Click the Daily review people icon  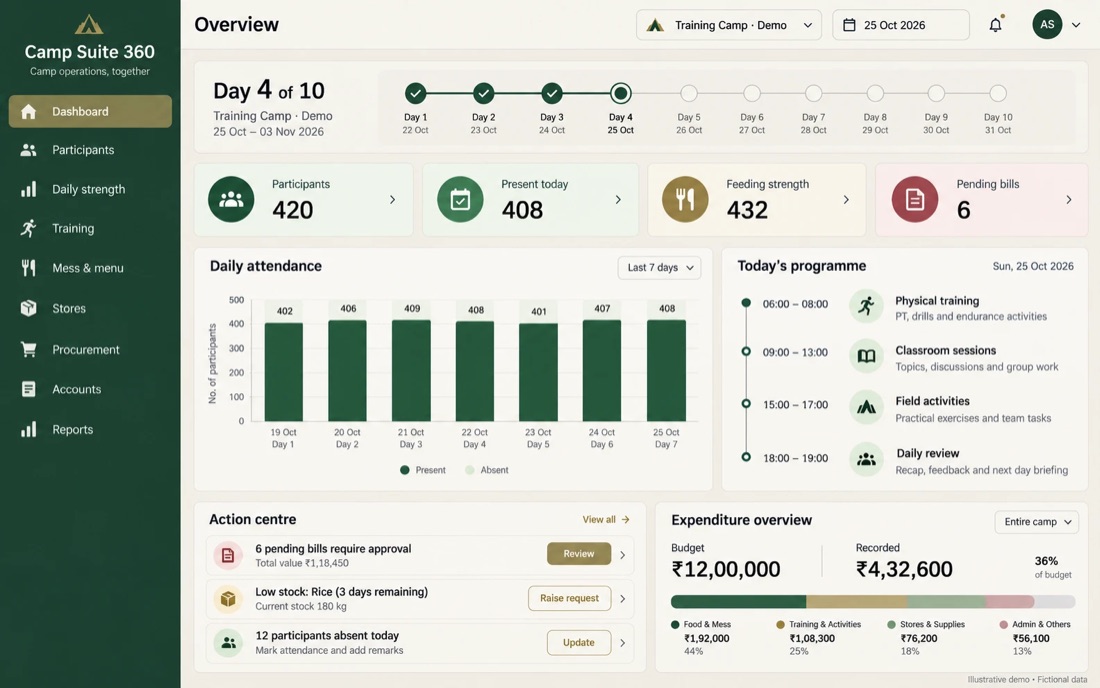coord(866,459)
